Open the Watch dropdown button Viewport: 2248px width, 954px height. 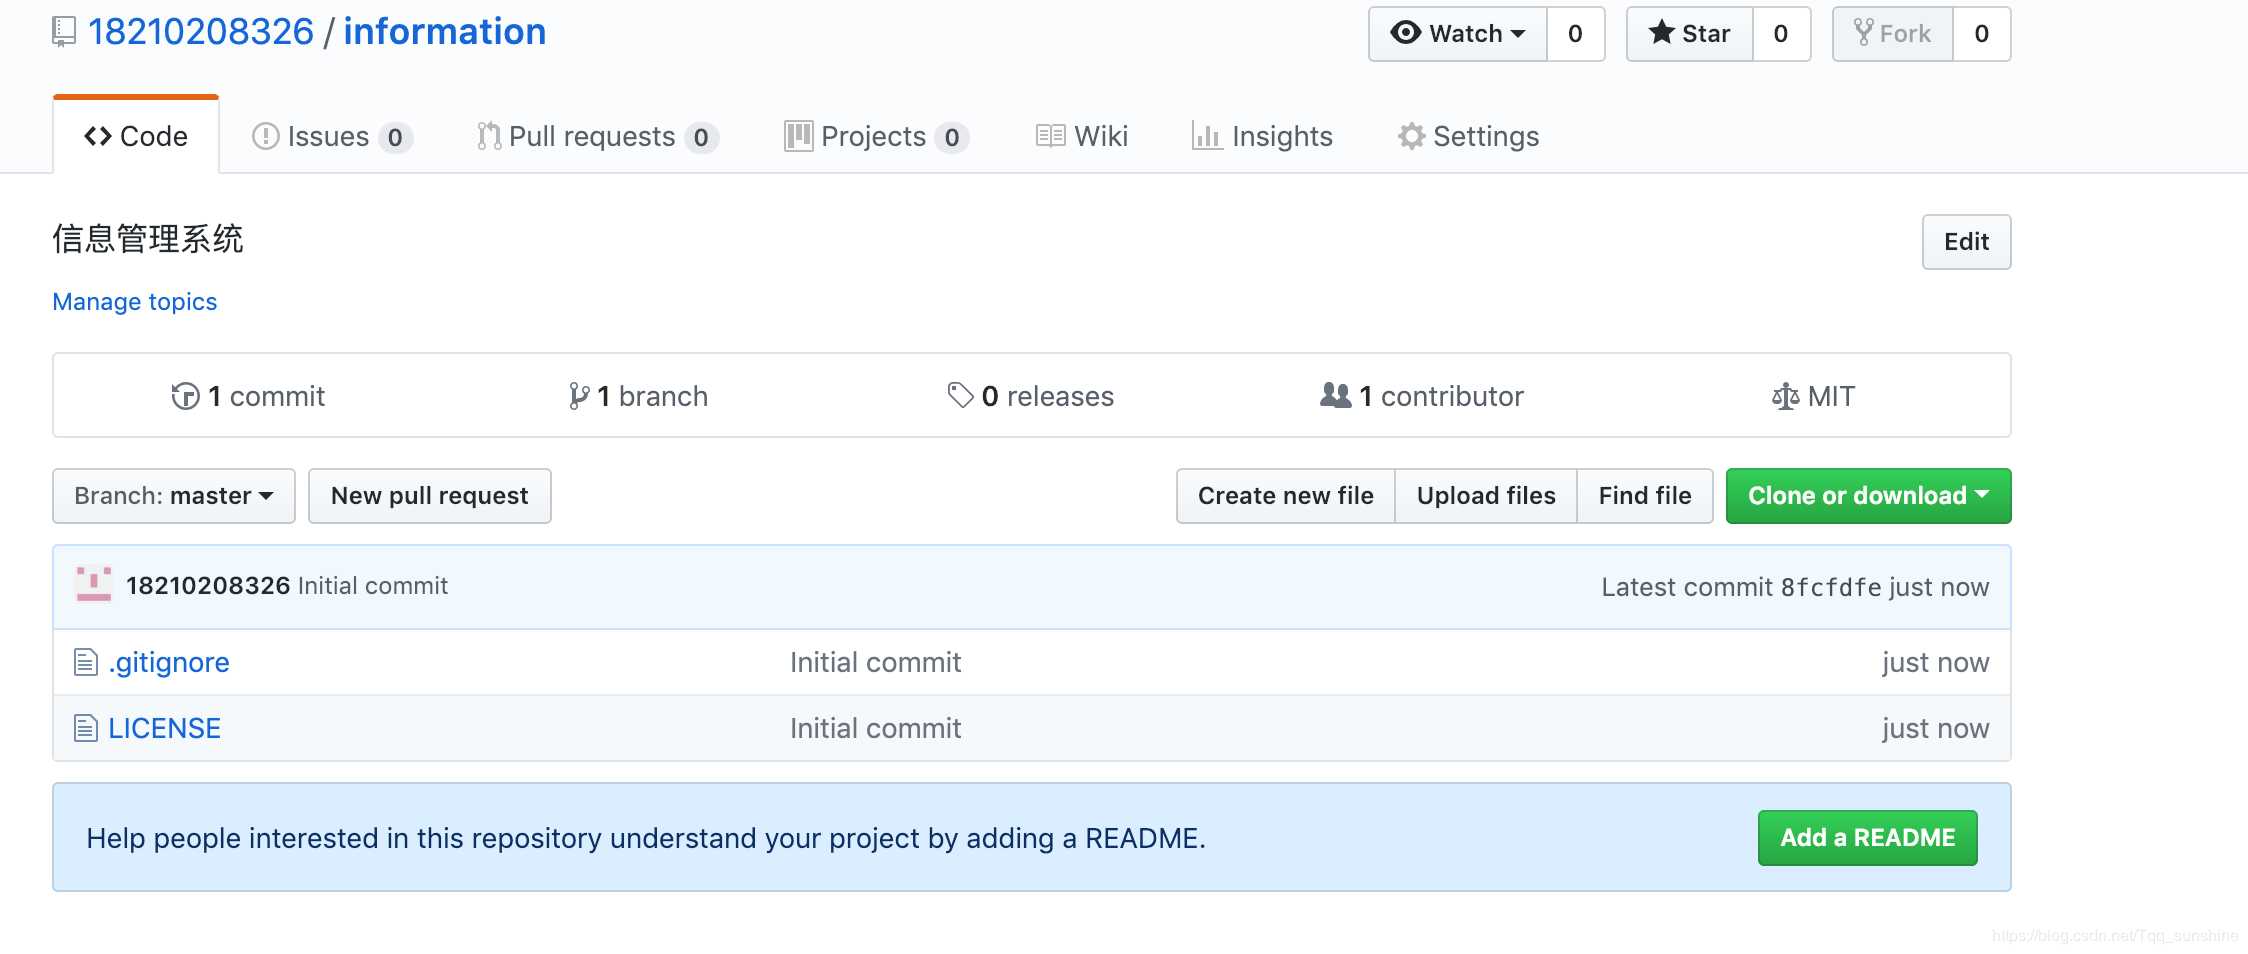[x=1458, y=34]
